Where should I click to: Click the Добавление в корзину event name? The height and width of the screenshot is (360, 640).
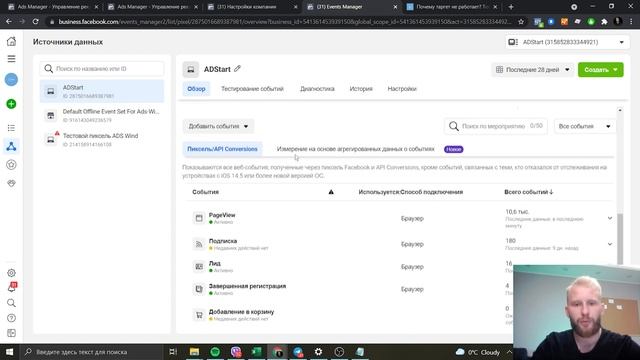point(242,312)
